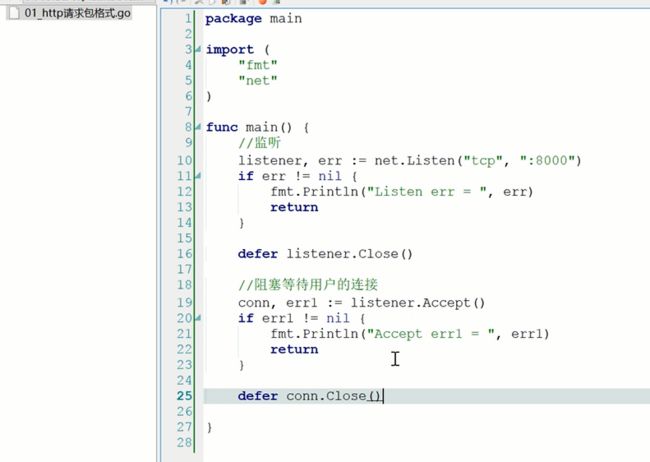Click "if err != nil" on line 11
The height and width of the screenshot is (462, 650).
pyautogui.click(x=290, y=176)
